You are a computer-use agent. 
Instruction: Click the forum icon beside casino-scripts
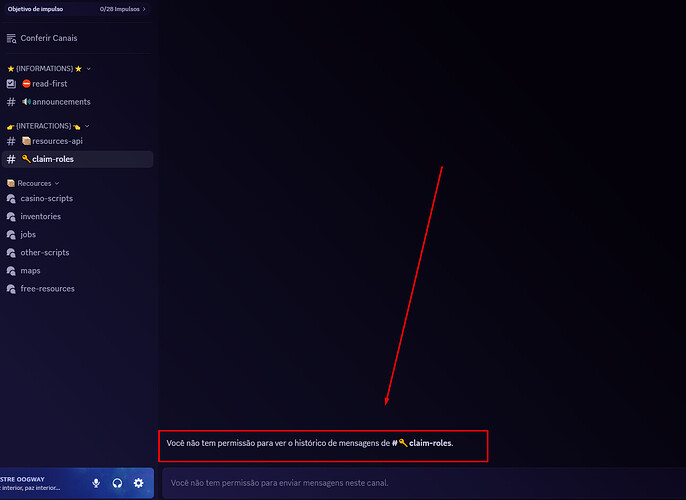click(x=11, y=199)
